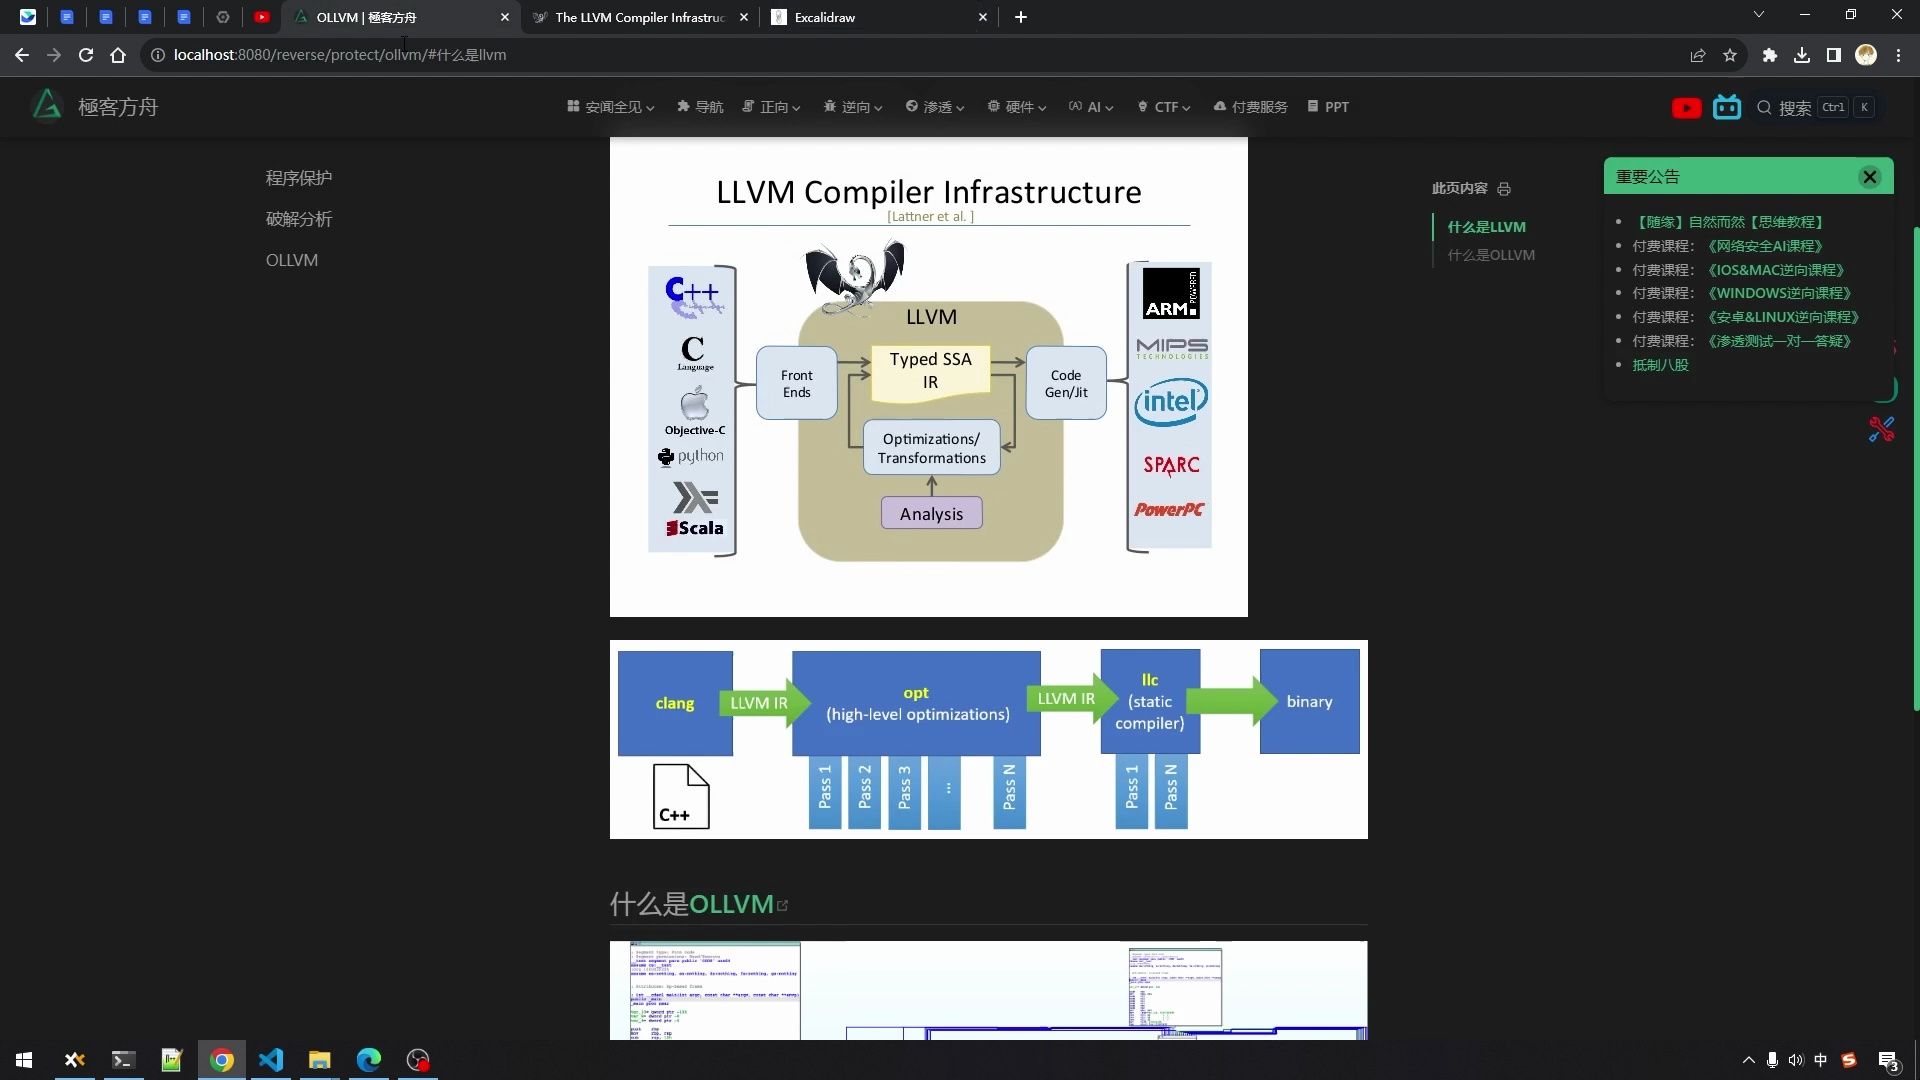Click the page vertical scrollbar
Image resolution: width=1920 pixels, height=1080 pixels.
[1915, 470]
